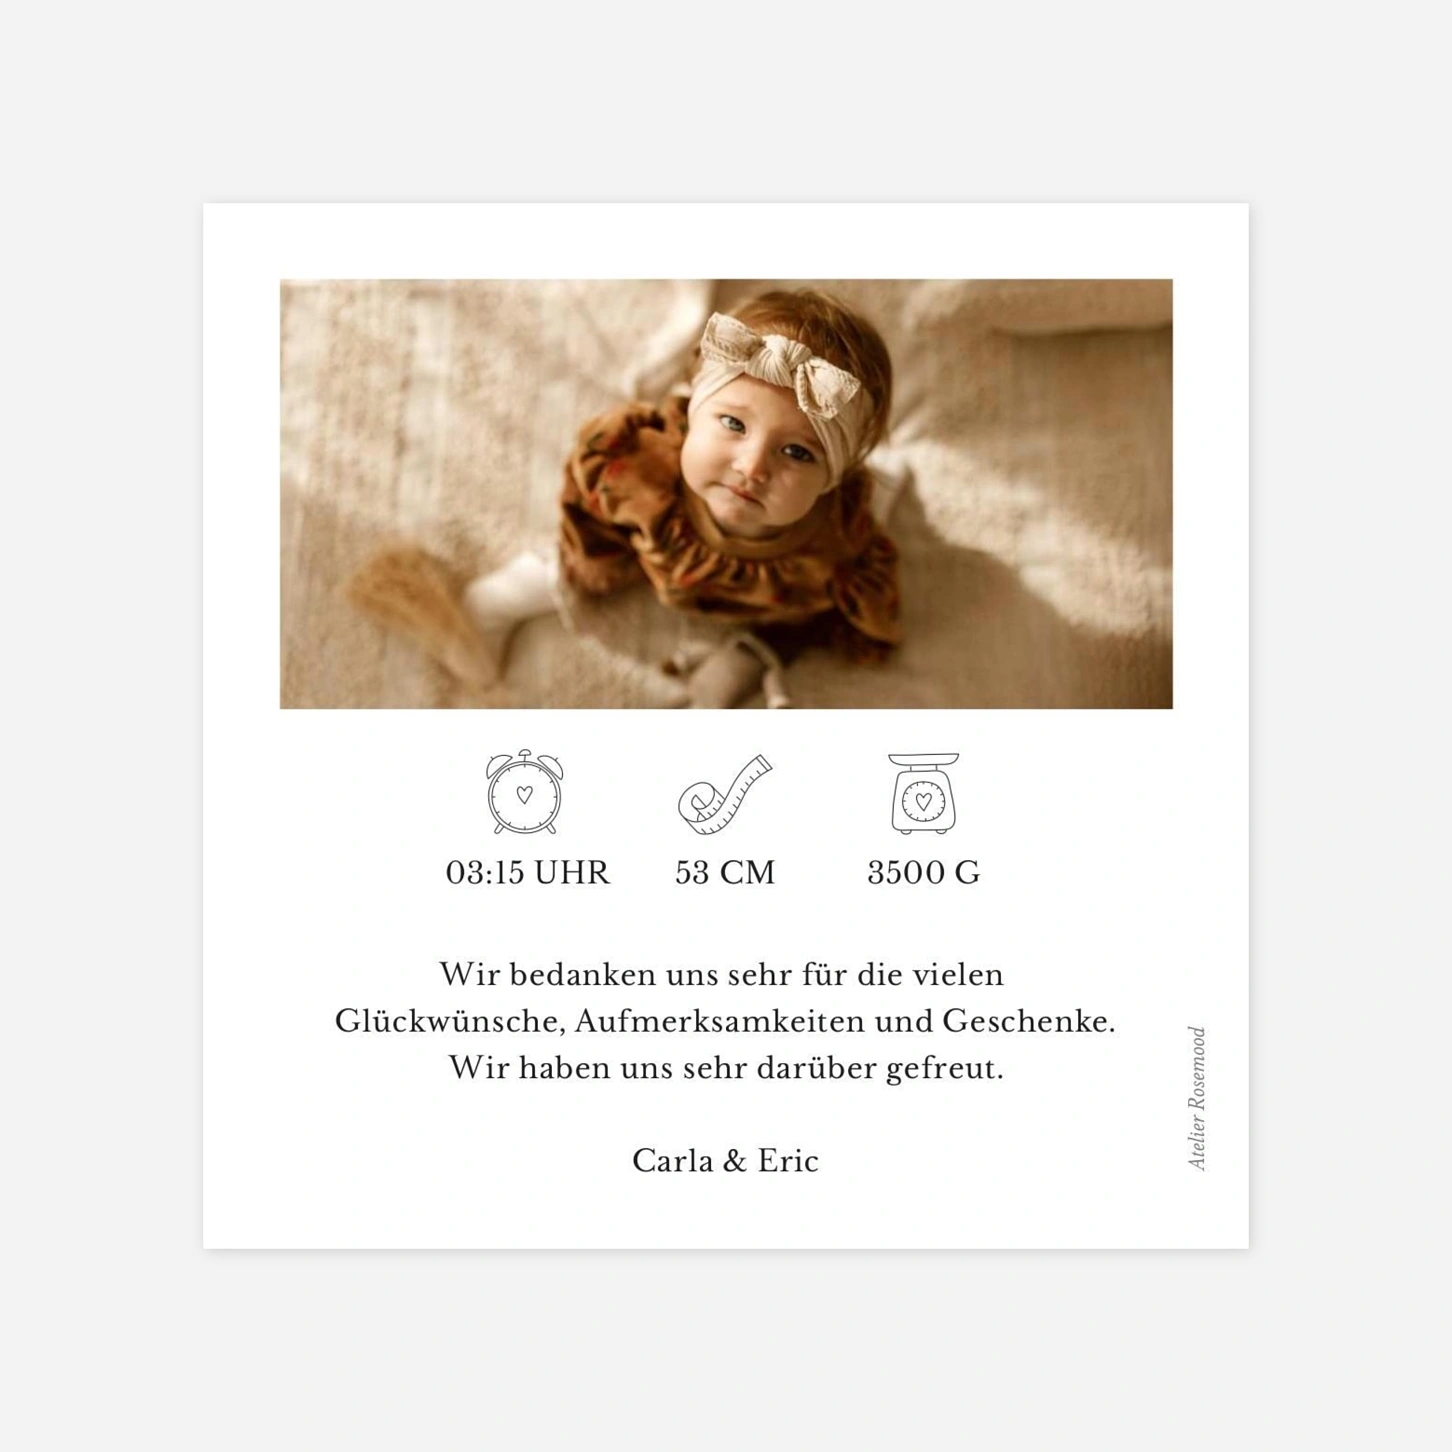Click the ampersand between Carla and Eric
Image resolution: width=1452 pixels, height=1452 pixels.
tap(735, 1161)
